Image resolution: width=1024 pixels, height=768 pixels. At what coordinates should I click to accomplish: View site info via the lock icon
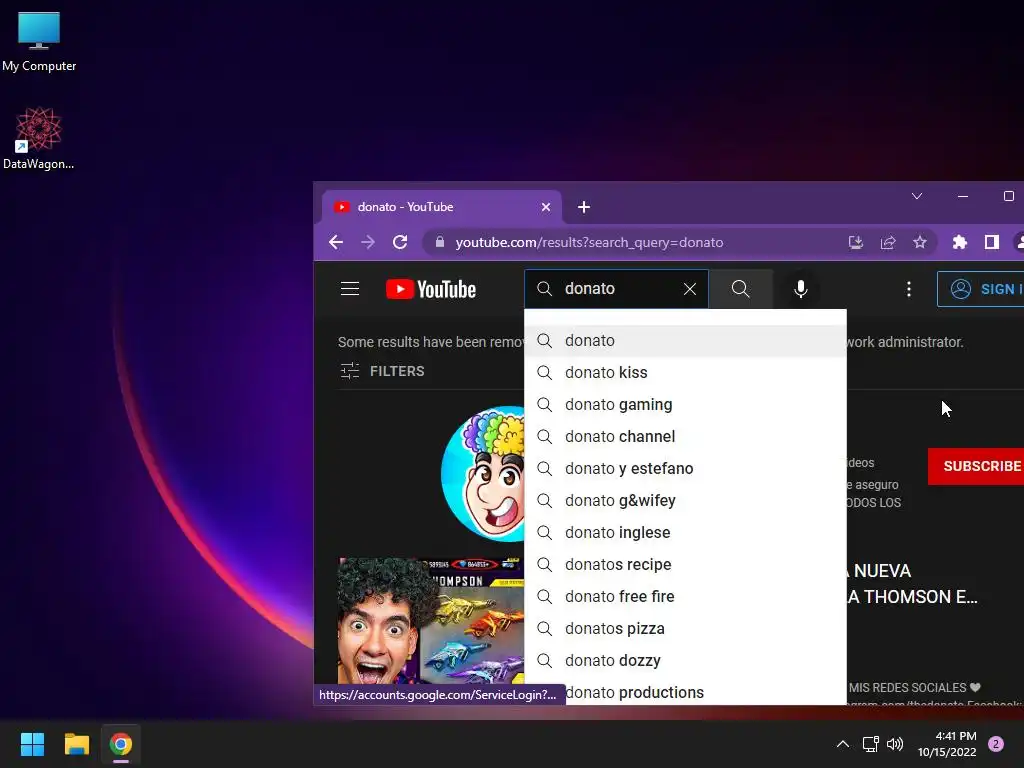[x=440, y=242]
